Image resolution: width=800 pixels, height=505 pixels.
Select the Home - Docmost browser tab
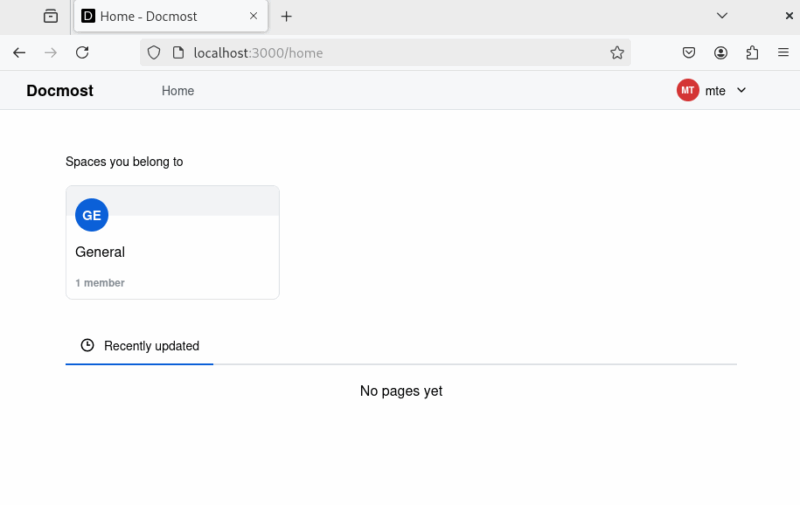point(160,16)
